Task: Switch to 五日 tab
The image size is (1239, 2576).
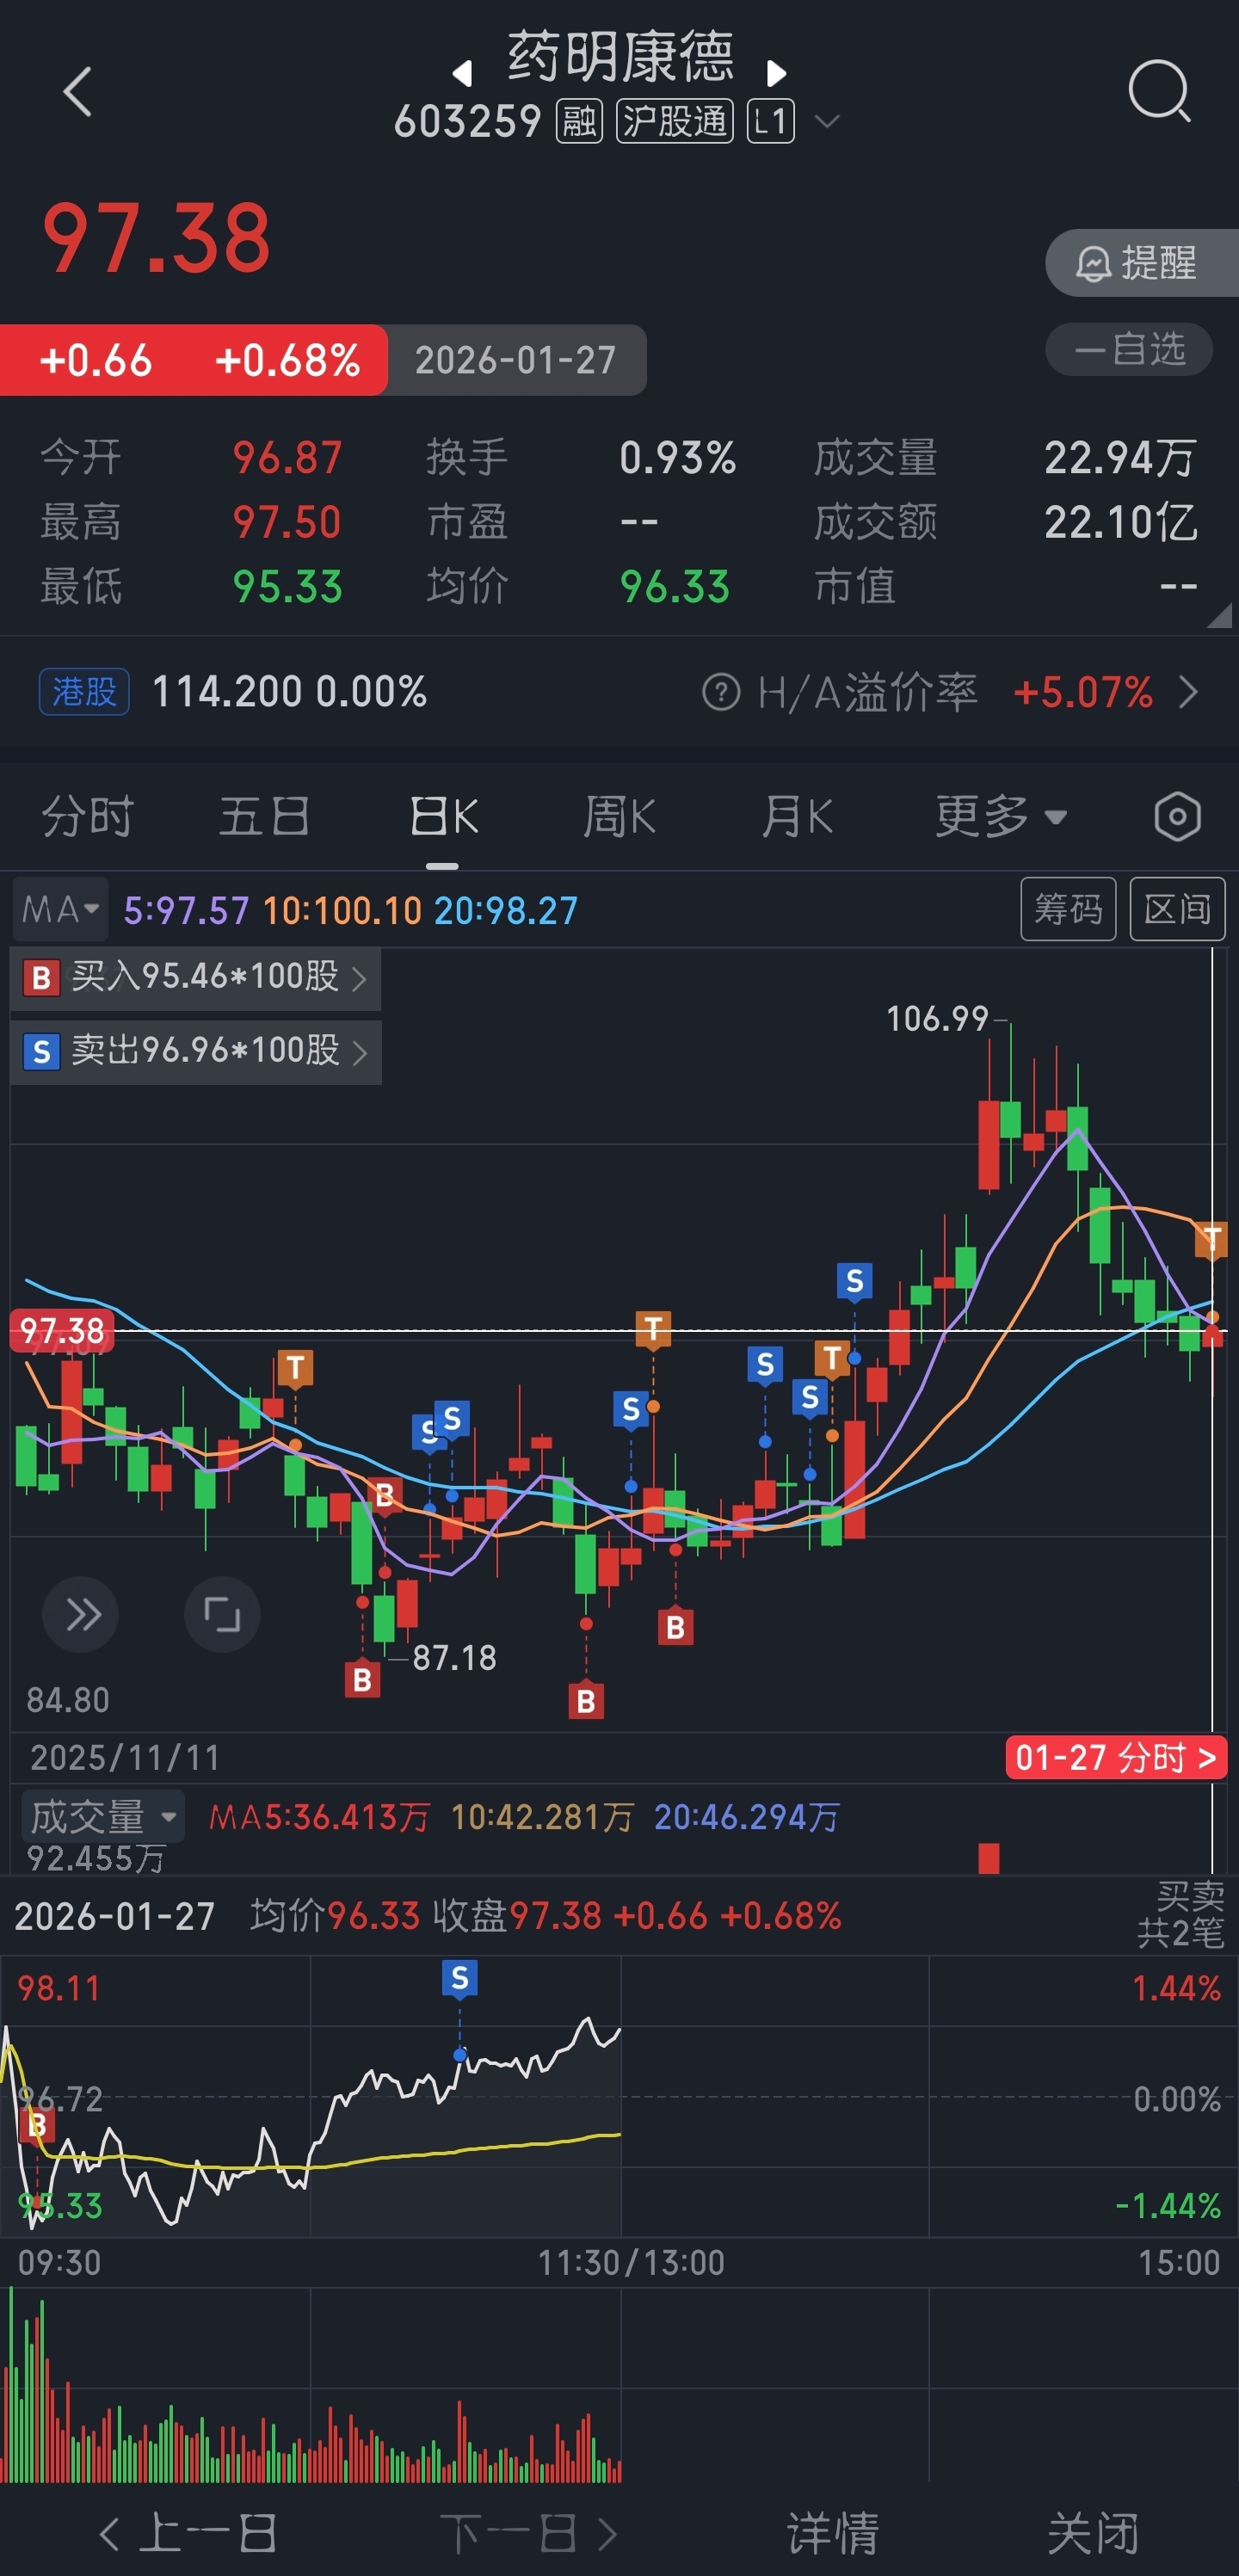Action: [264, 817]
